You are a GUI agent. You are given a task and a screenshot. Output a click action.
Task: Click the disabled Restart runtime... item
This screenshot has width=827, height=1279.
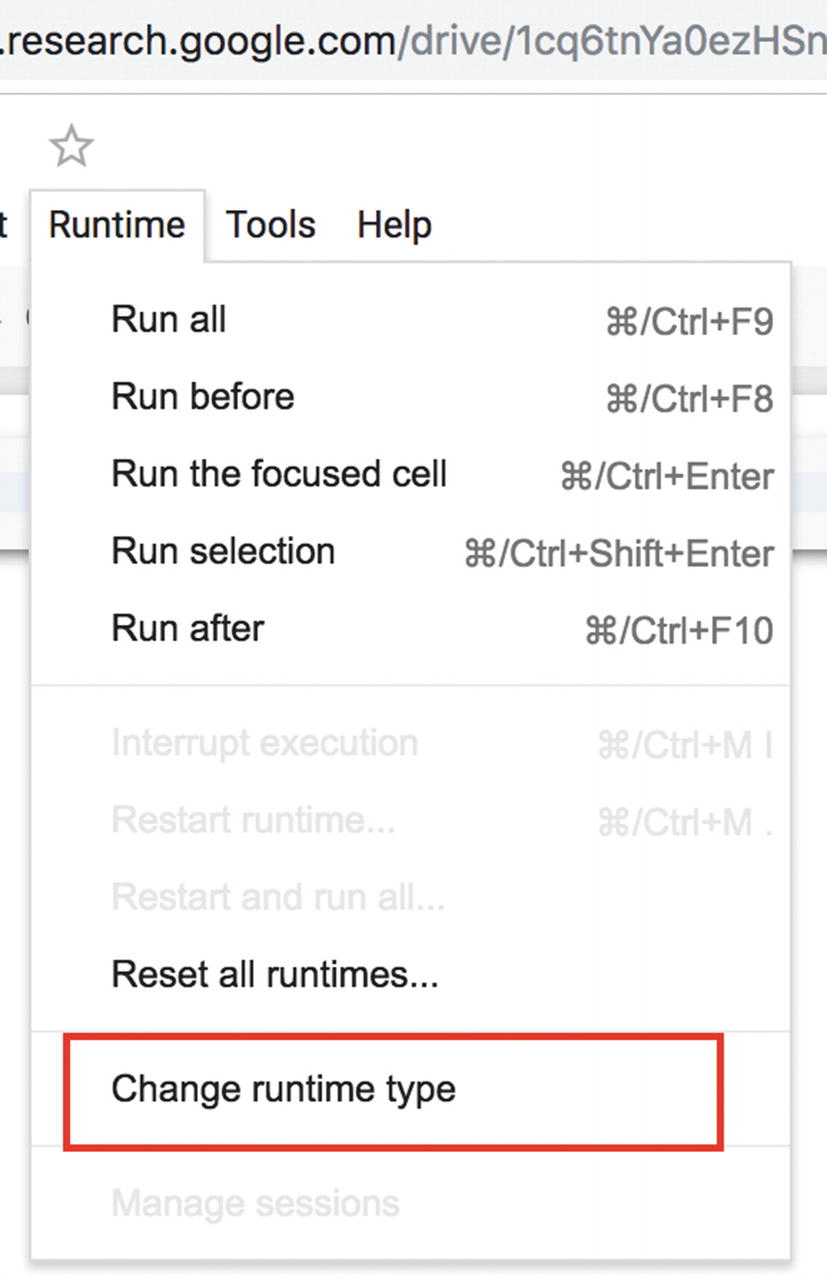pos(253,820)
